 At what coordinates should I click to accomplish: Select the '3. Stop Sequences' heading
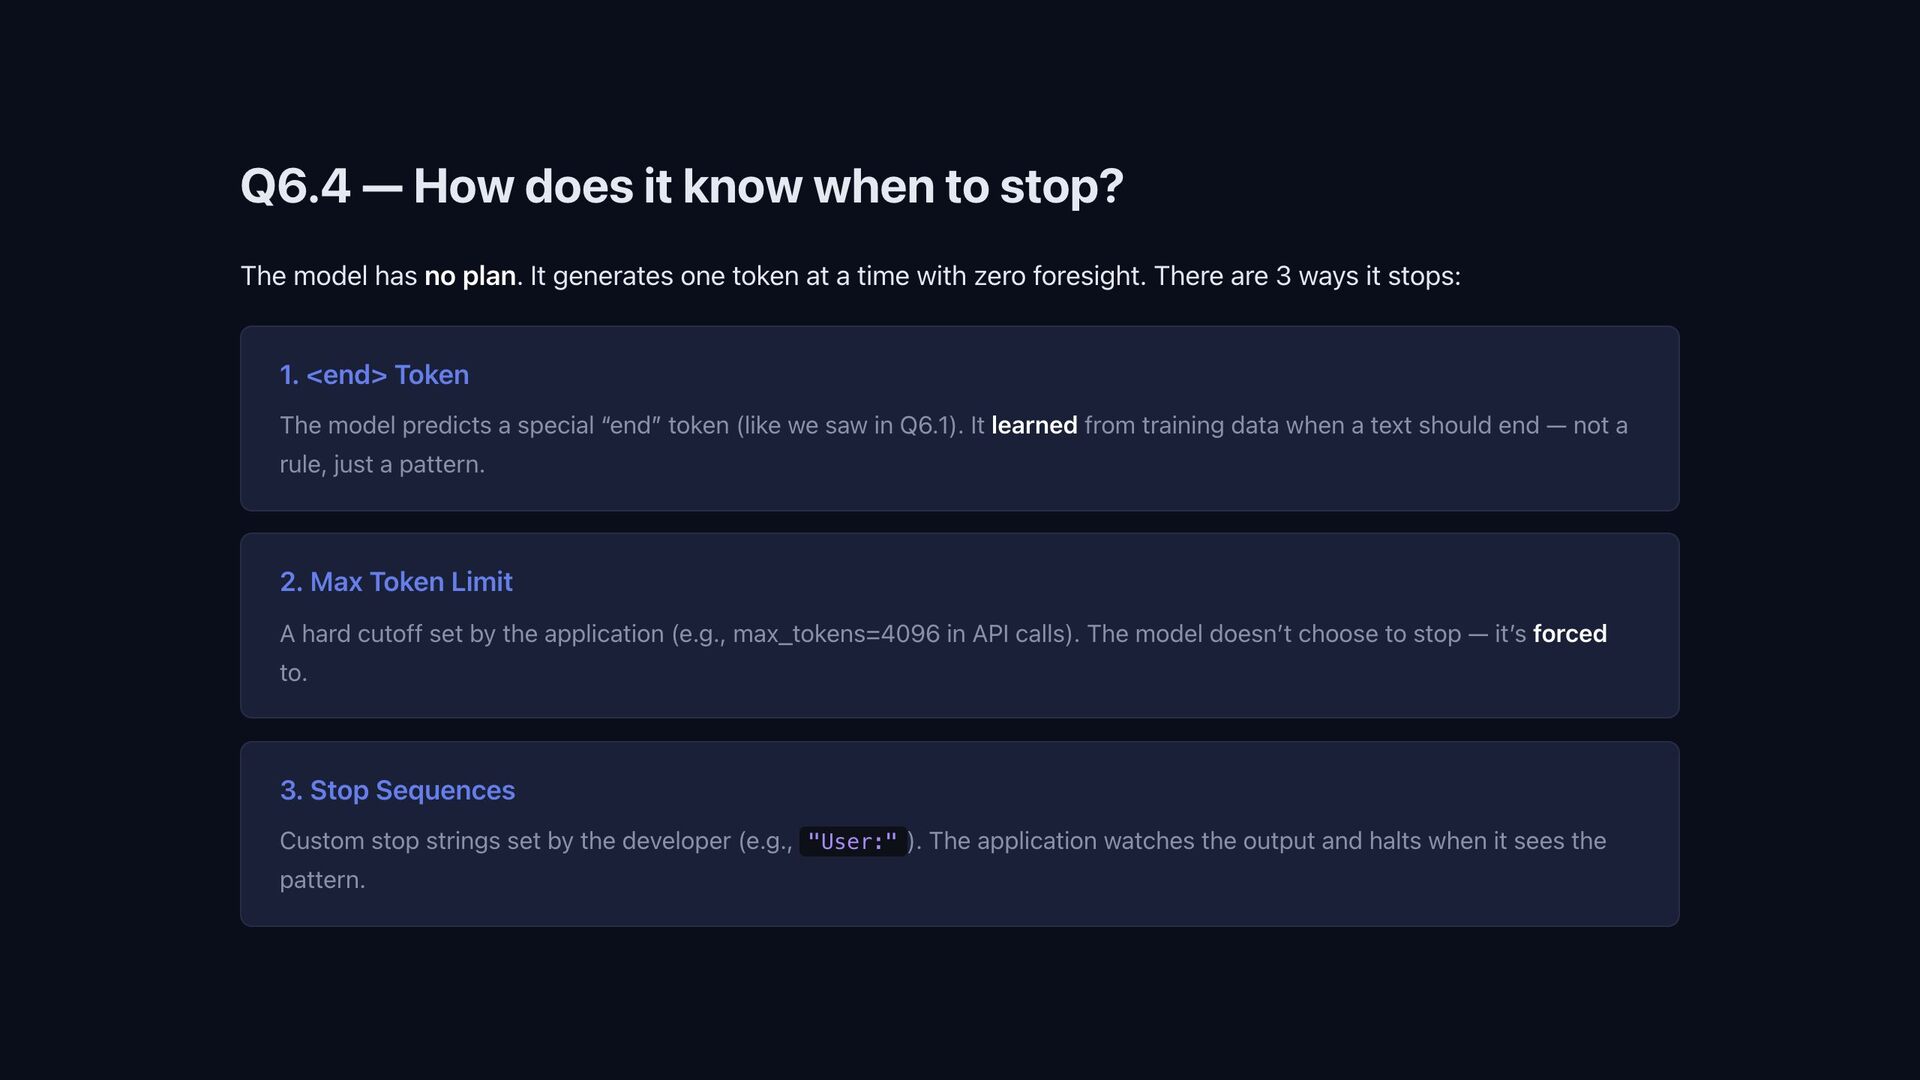397,790
